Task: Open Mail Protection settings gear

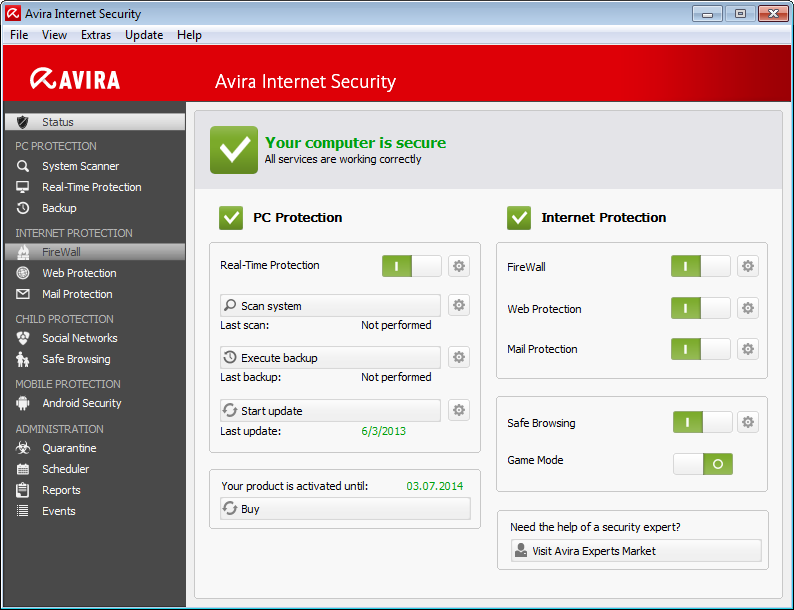Action: (x=747, y=349)
